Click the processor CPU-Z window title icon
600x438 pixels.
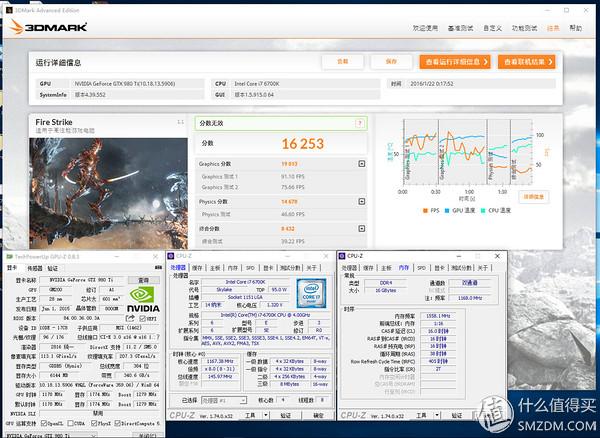point(171,256)
